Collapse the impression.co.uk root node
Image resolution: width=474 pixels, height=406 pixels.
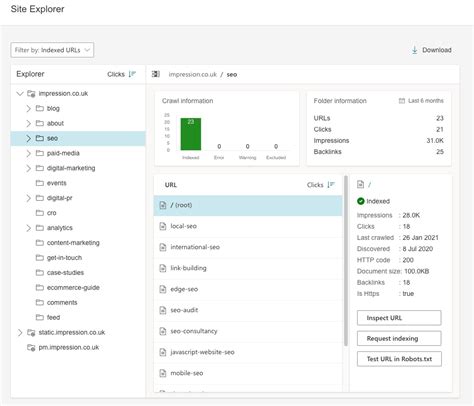[20, 93]
